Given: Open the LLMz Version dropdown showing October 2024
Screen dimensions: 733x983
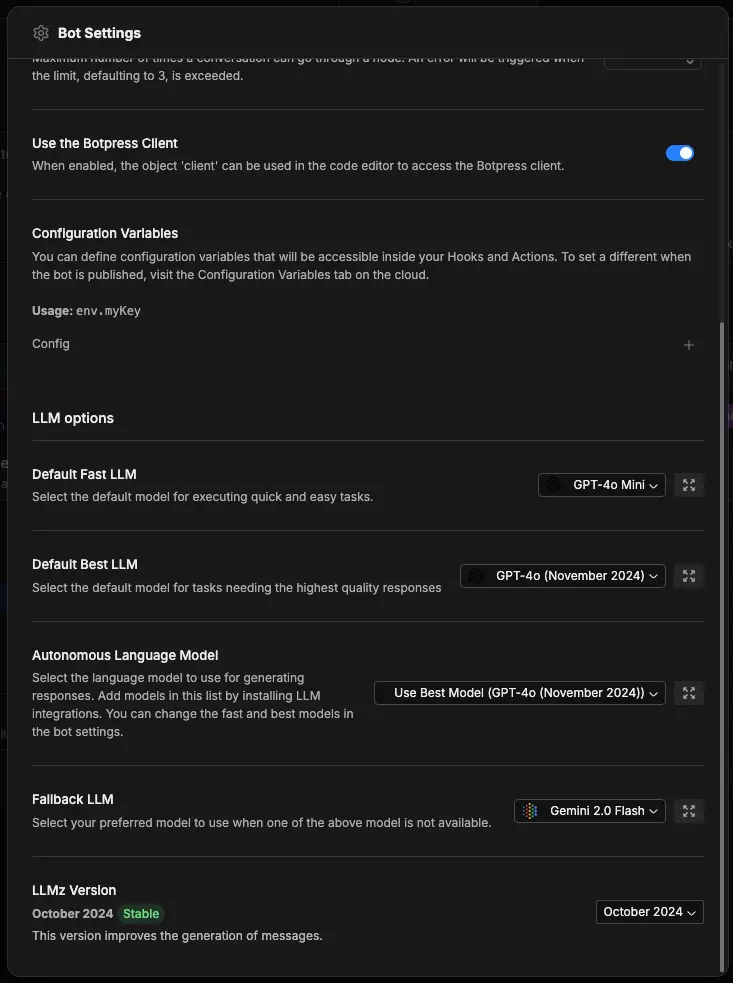Looking at the screenshot, I should click(649, 912).
